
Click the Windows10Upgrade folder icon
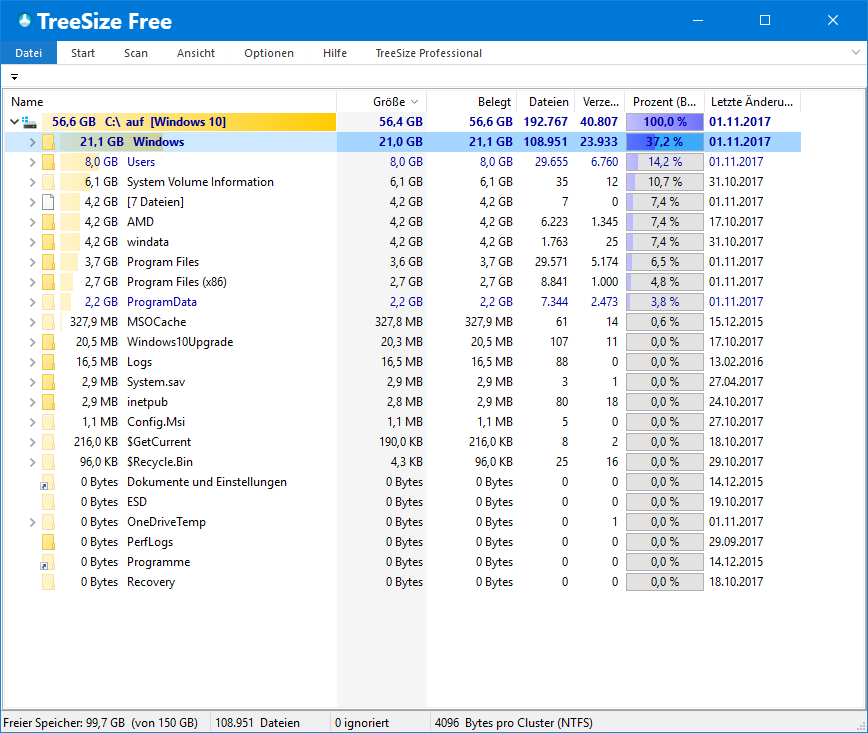point(49,342)
